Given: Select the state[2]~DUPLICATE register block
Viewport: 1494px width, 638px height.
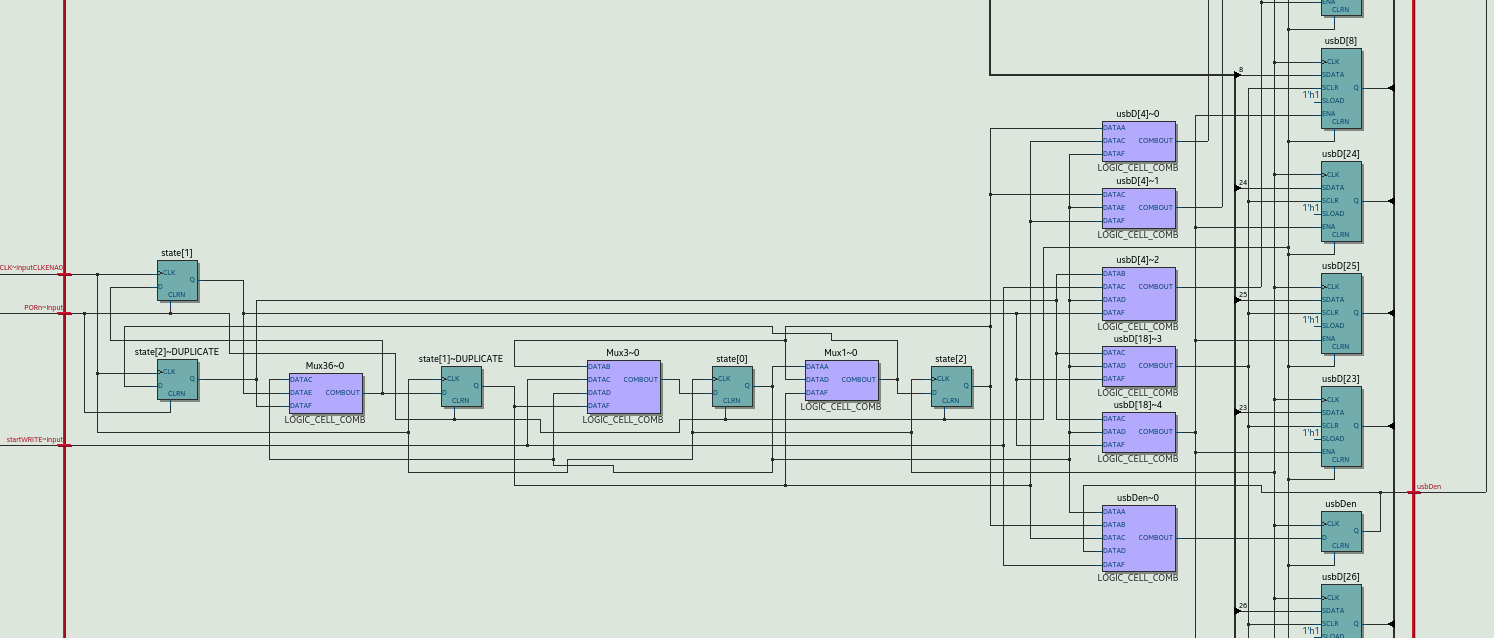Looking at the screenshot, I should 177,380.
